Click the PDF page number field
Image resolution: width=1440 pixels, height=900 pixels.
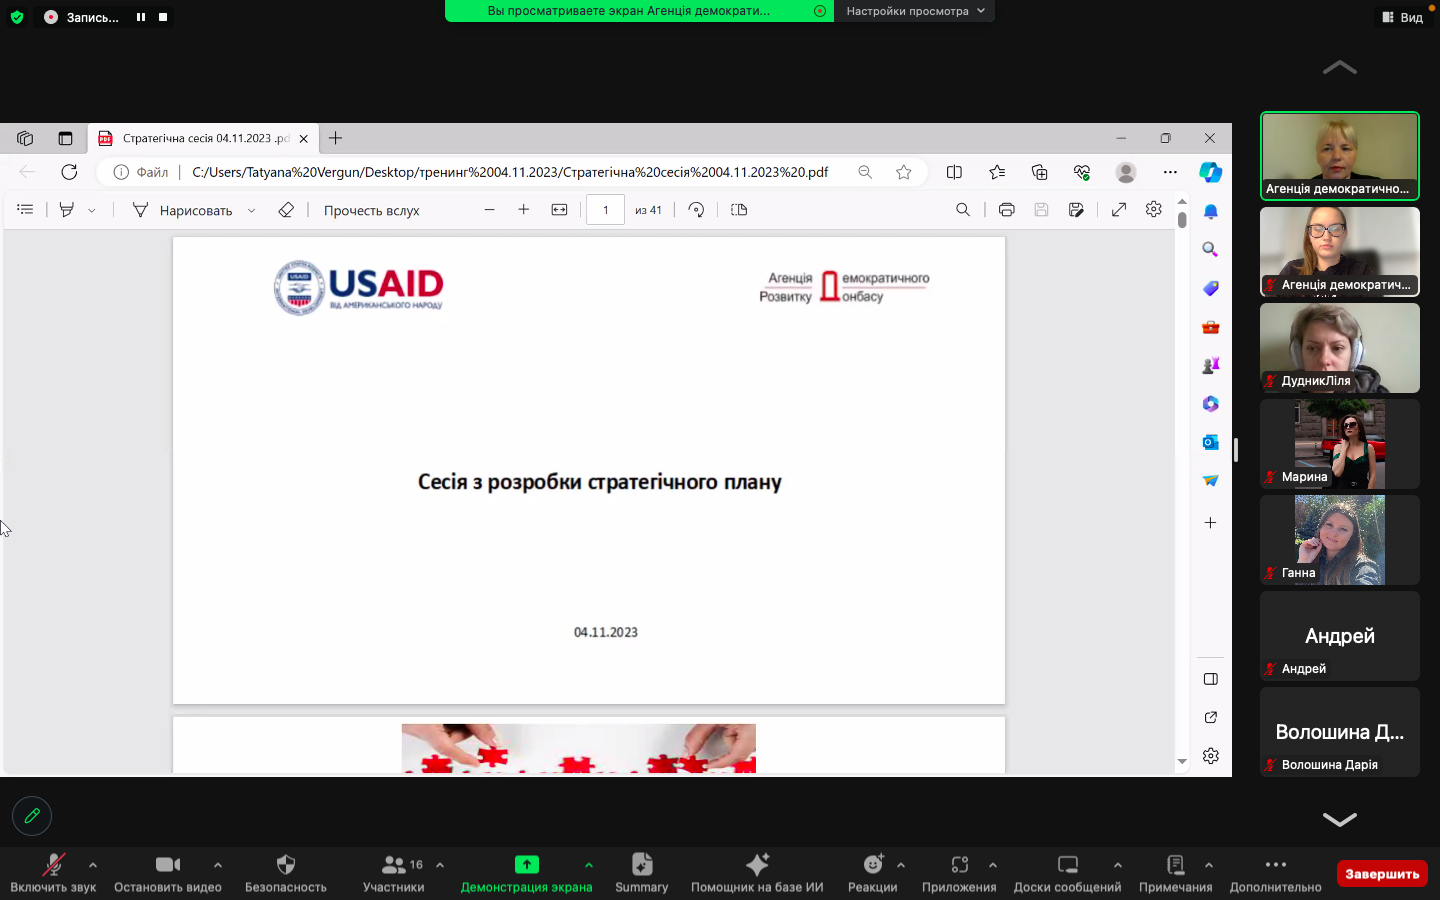click(x=605, y=210)
